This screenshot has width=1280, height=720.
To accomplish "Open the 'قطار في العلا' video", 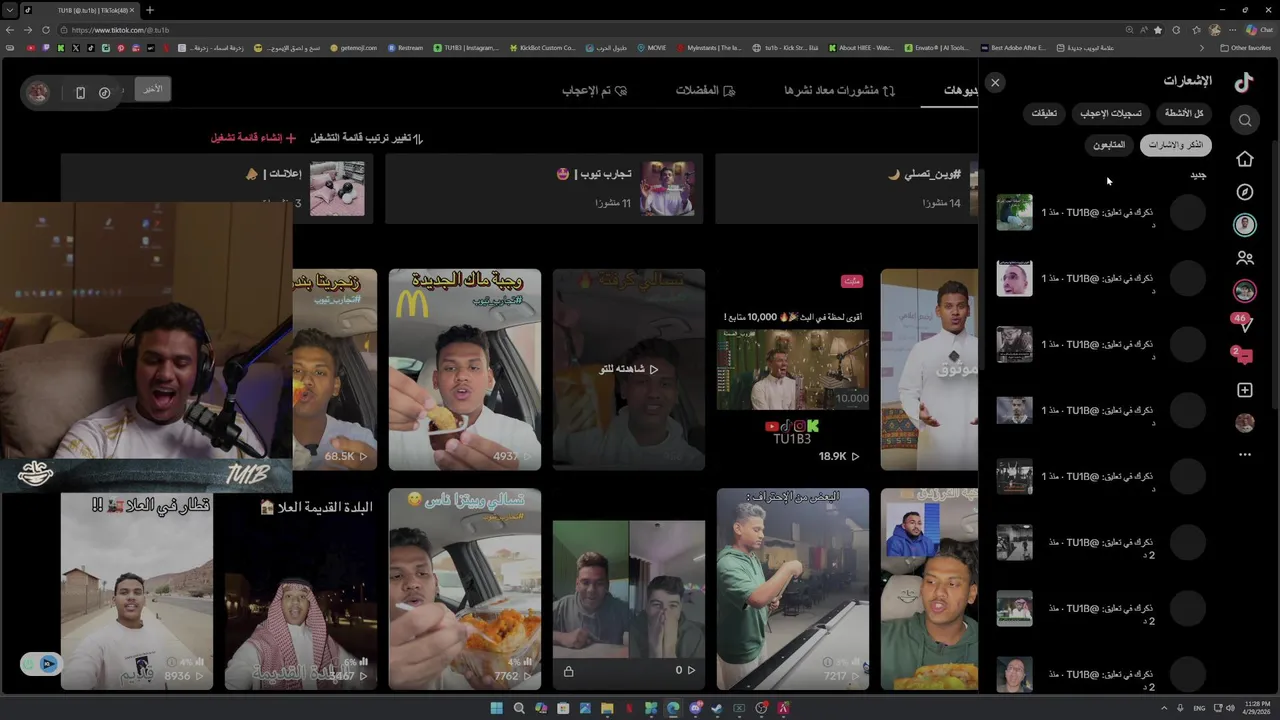I will click(137, 590).
